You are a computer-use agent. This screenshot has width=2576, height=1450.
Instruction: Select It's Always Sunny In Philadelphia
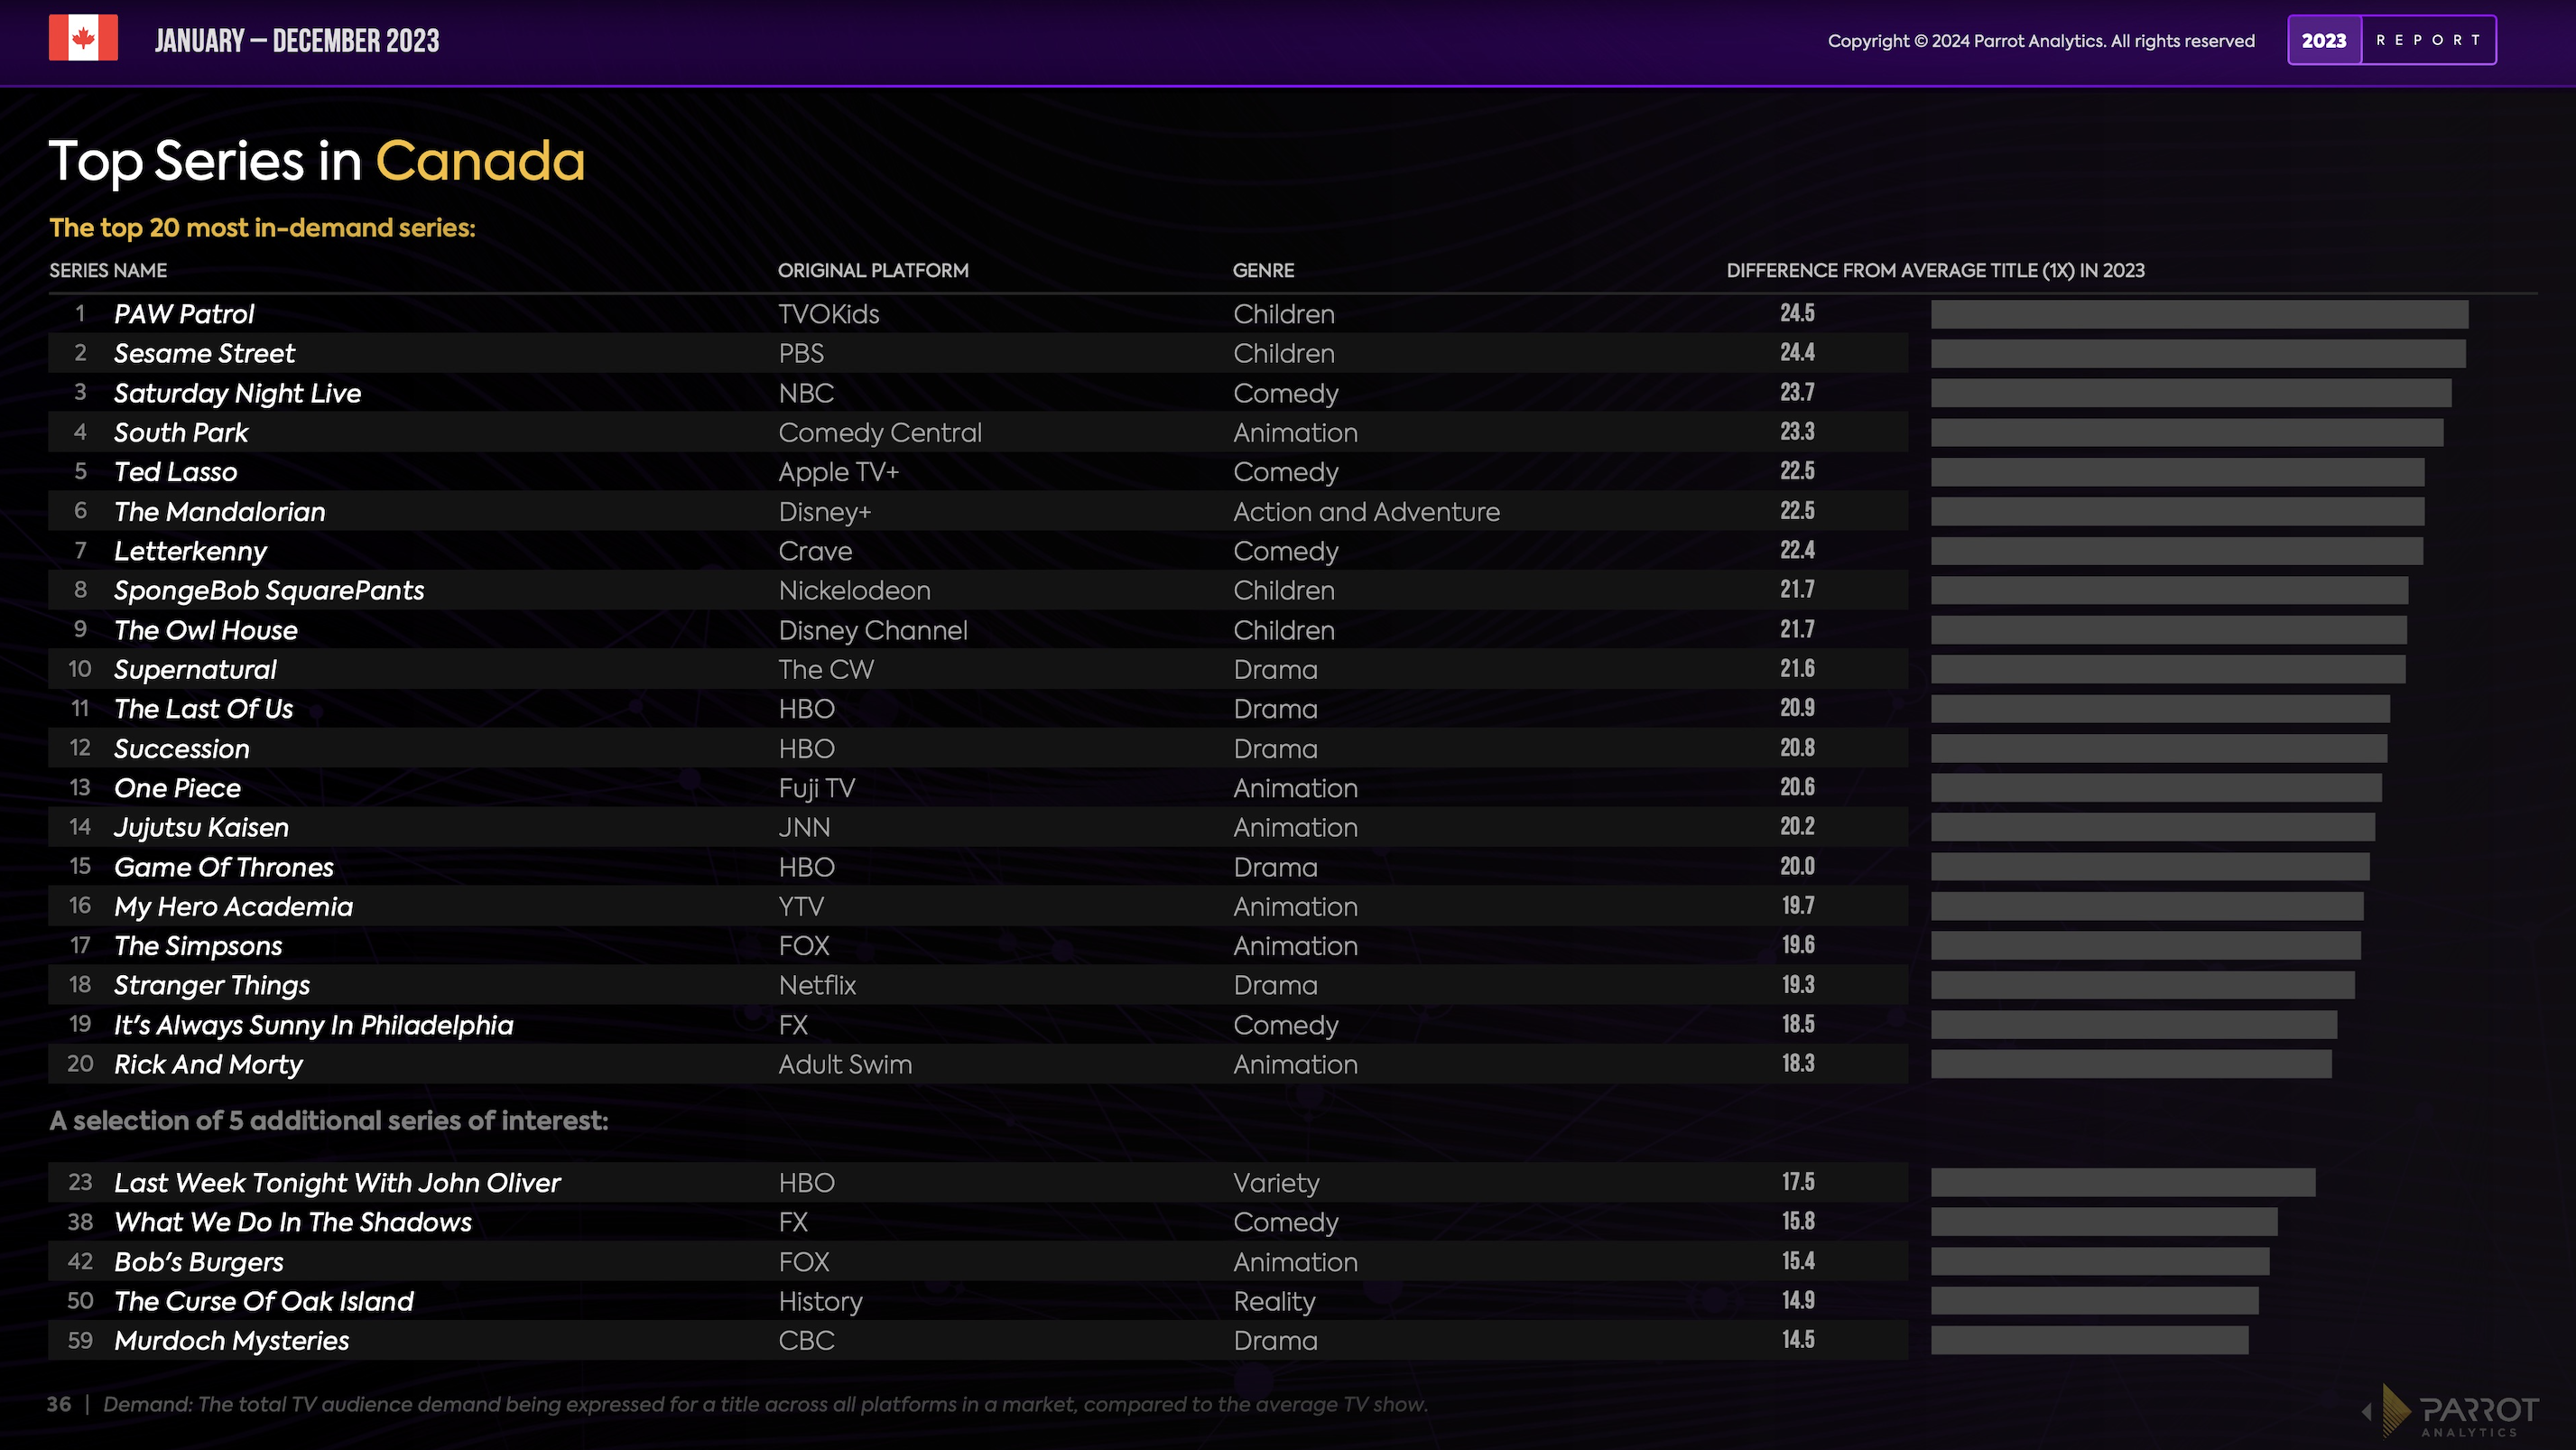click(313, 1025)
